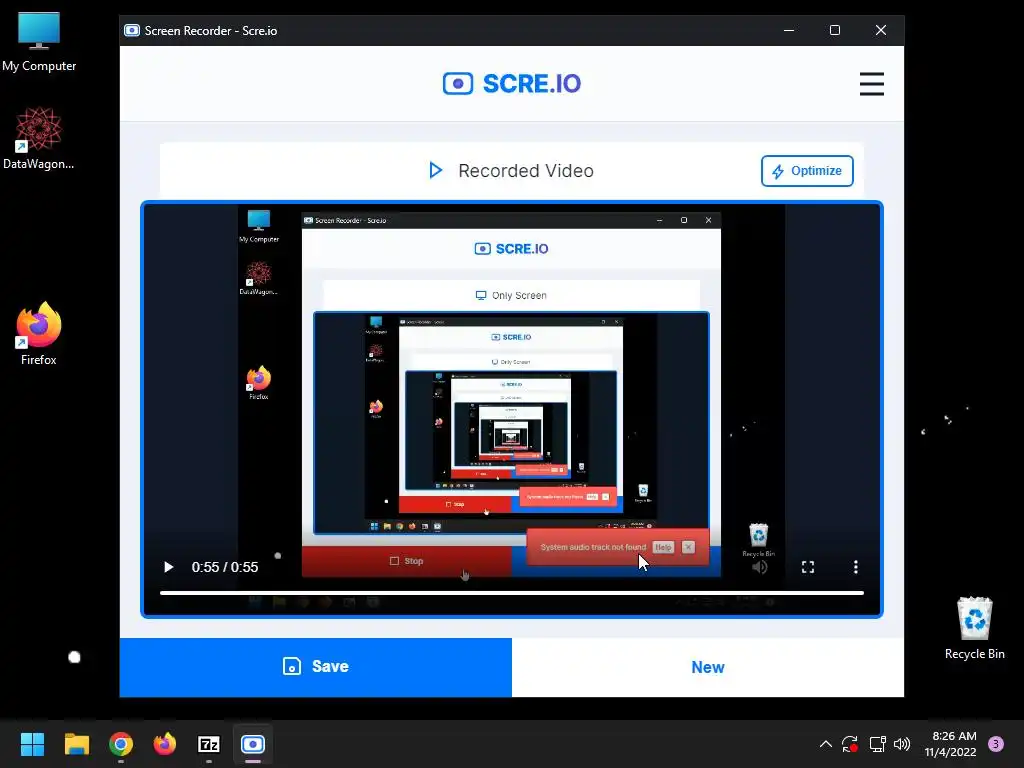The height and width of the screenshot is (768, 1024).
Task: Click the volume tray icon
Action: point(902,744)
